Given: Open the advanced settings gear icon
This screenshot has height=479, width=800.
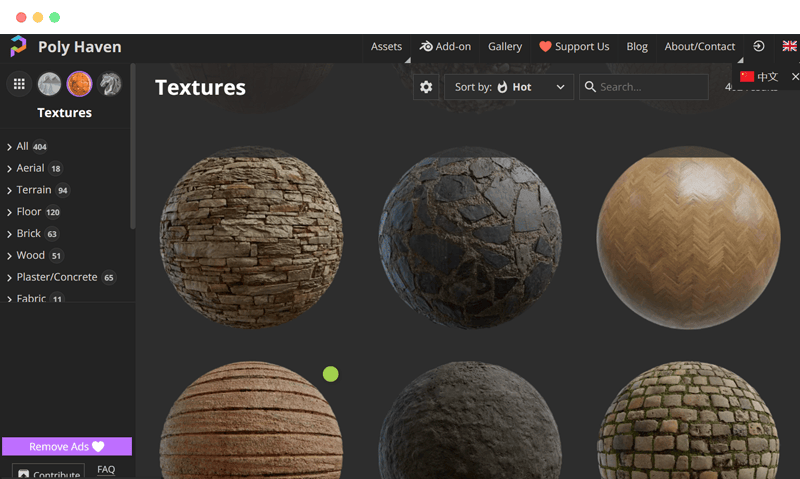Looking at the screenshot, I should click(426, 87).
